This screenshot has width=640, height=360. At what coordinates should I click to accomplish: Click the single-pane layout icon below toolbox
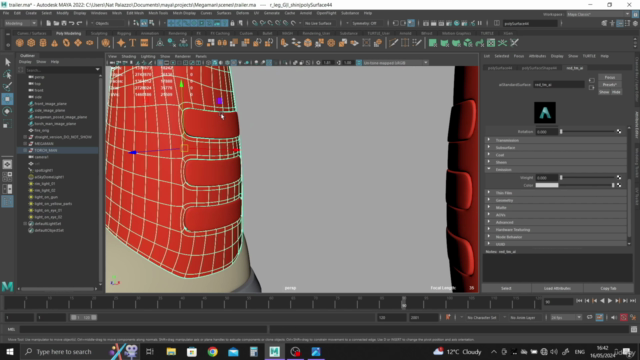[x=7, y=164]
